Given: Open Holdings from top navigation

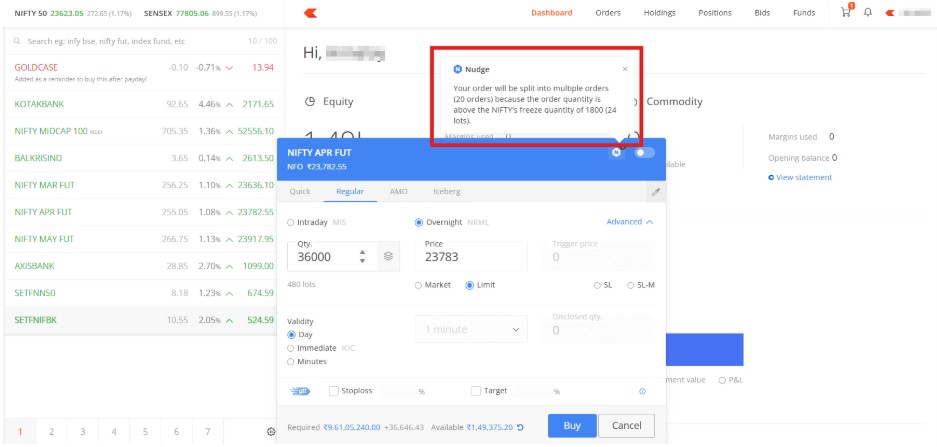Looking at the screenshot, I should pos(659,13).
